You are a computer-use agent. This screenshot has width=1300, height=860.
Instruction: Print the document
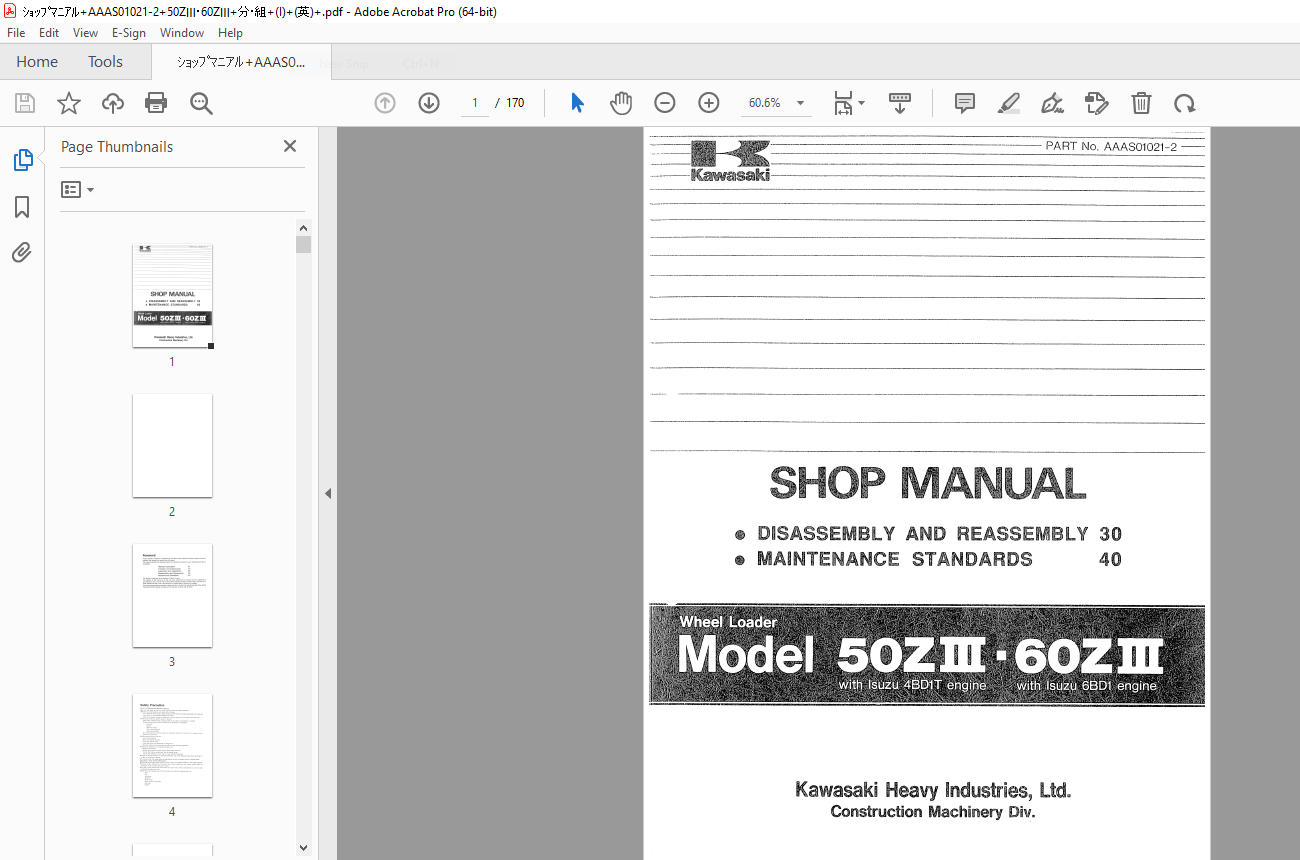[x=156, y=103]
